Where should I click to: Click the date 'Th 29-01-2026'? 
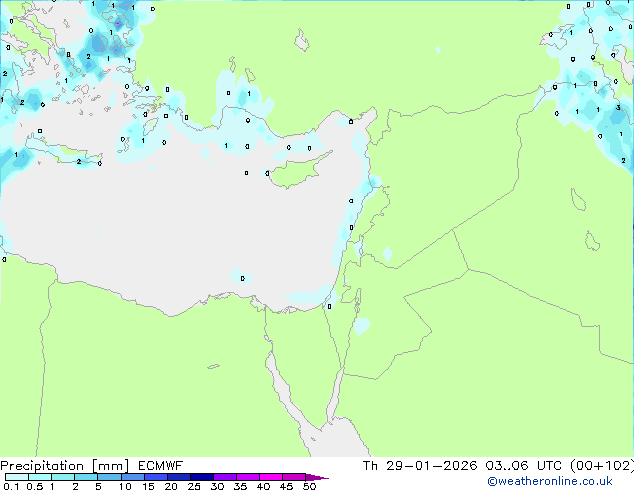(420, 466)
